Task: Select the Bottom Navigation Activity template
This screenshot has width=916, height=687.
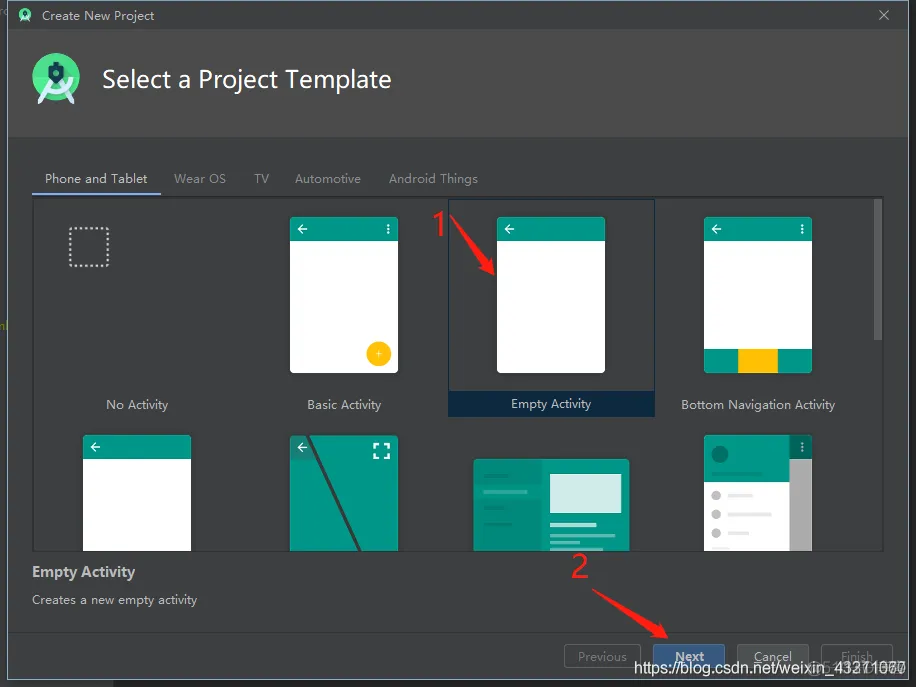Action: (x=758, y=295)
